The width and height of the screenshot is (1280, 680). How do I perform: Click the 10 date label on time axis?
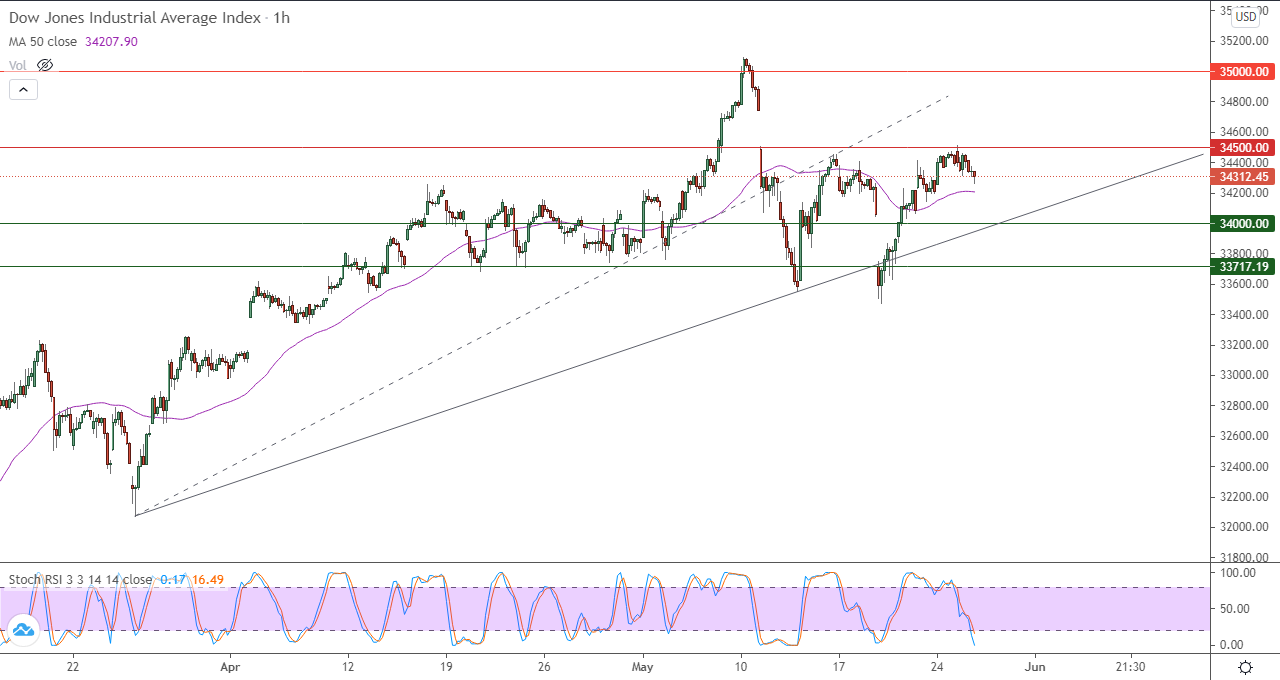tap(741, 667)
